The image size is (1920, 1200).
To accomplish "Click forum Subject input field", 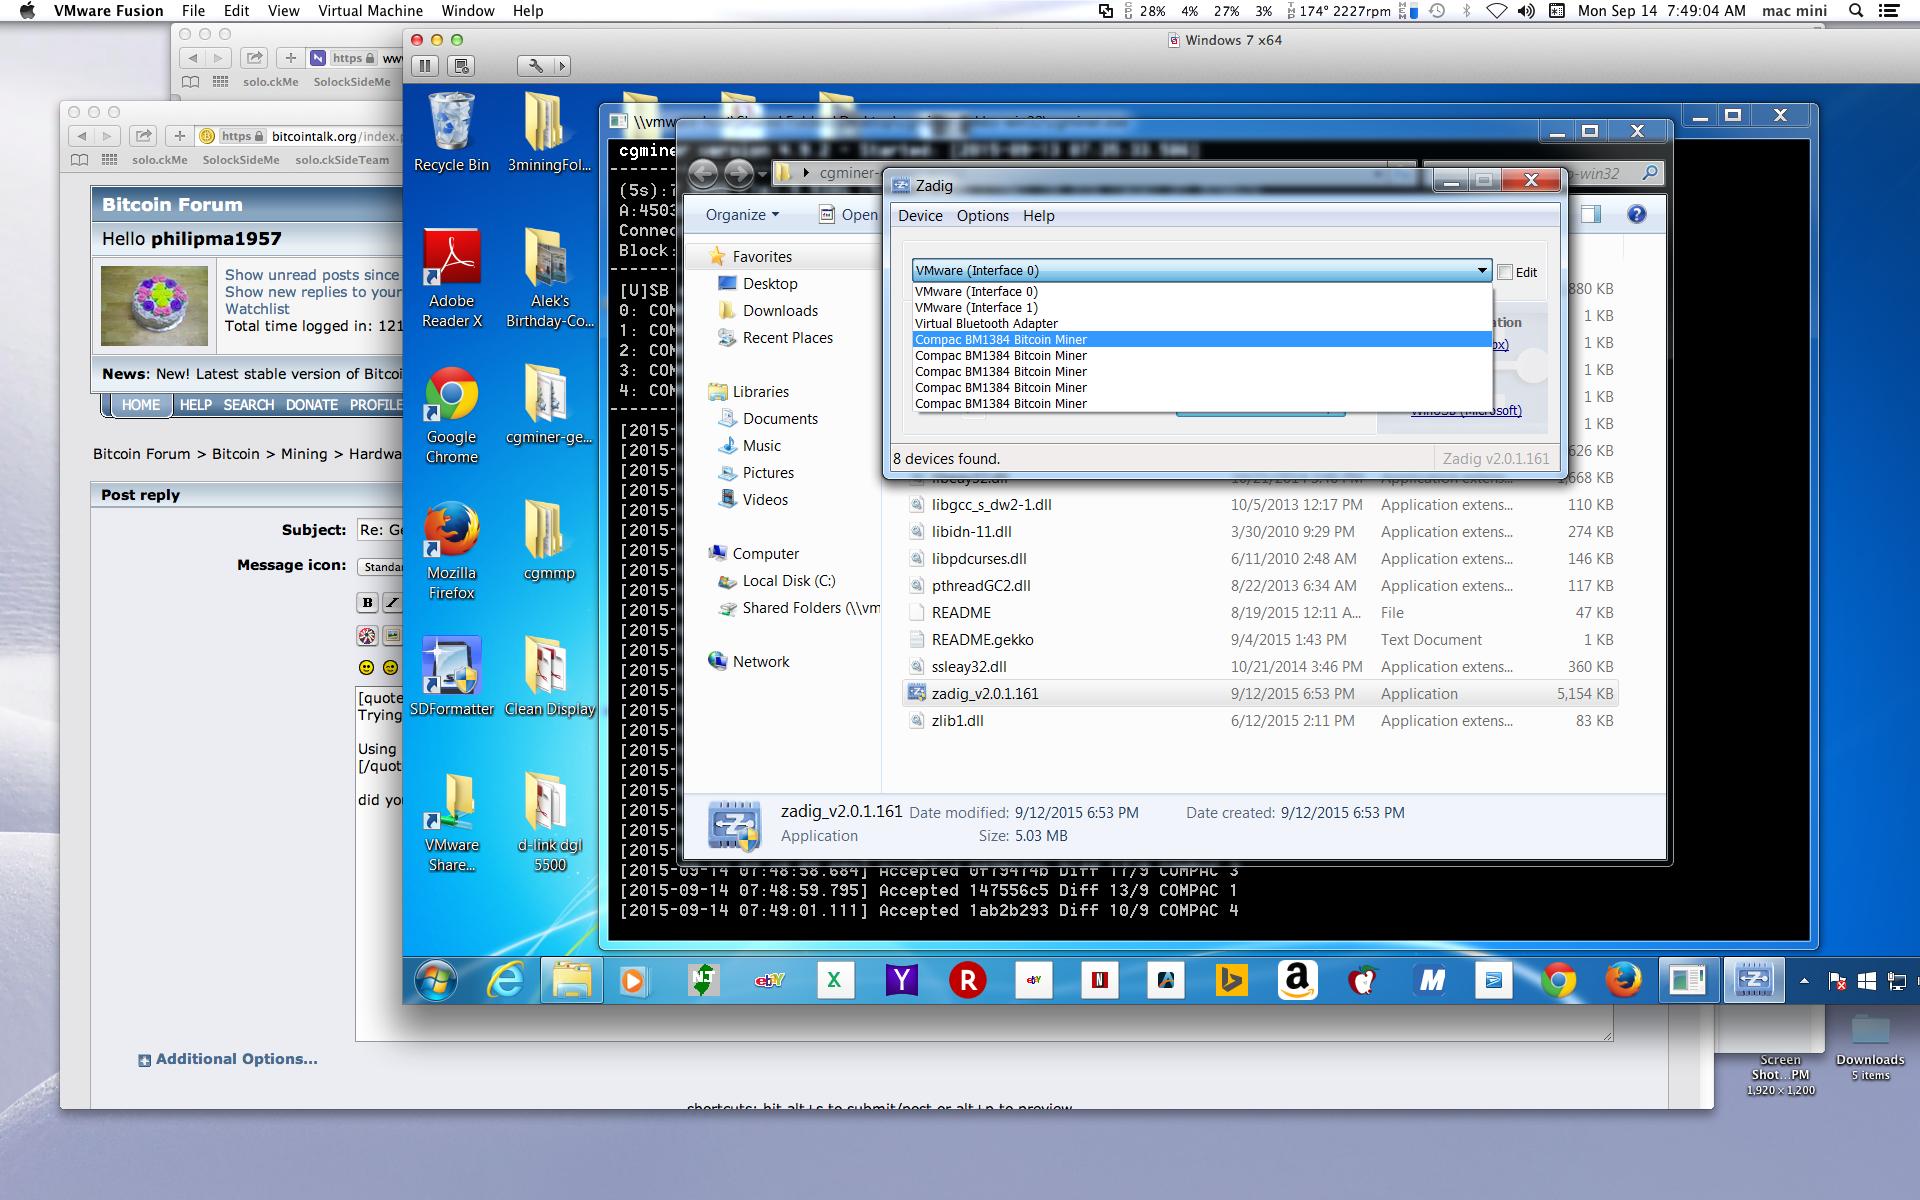I will pos(380,530).
